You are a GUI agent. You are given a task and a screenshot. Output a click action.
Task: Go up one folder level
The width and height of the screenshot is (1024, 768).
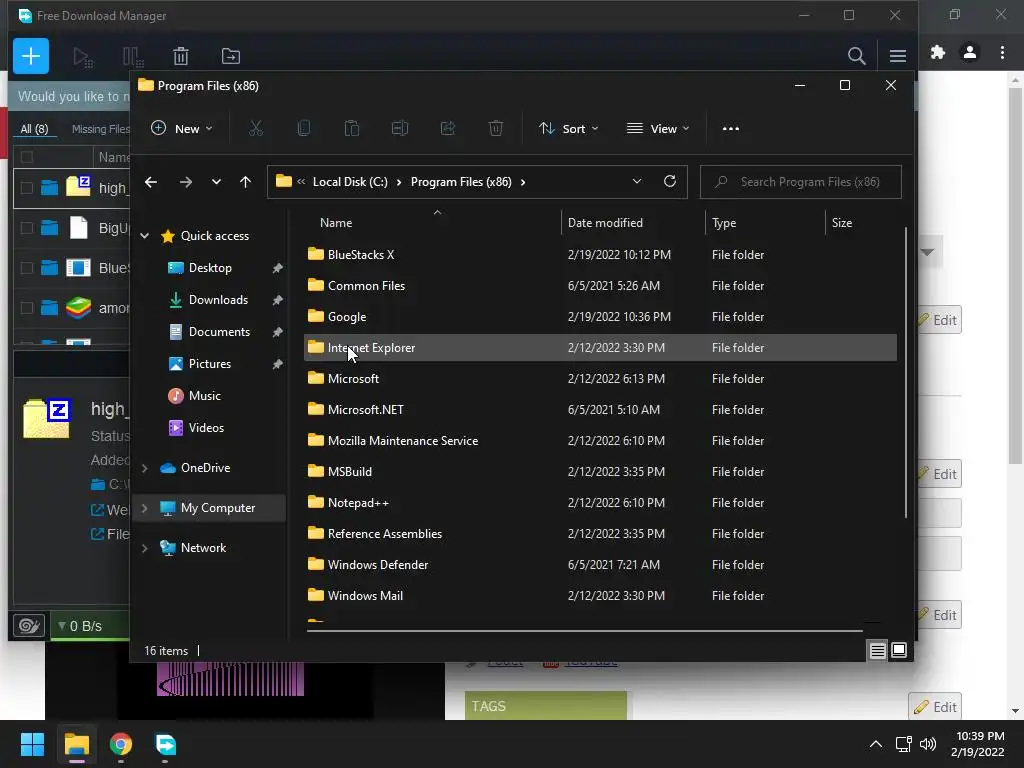(x=245, y=182)
